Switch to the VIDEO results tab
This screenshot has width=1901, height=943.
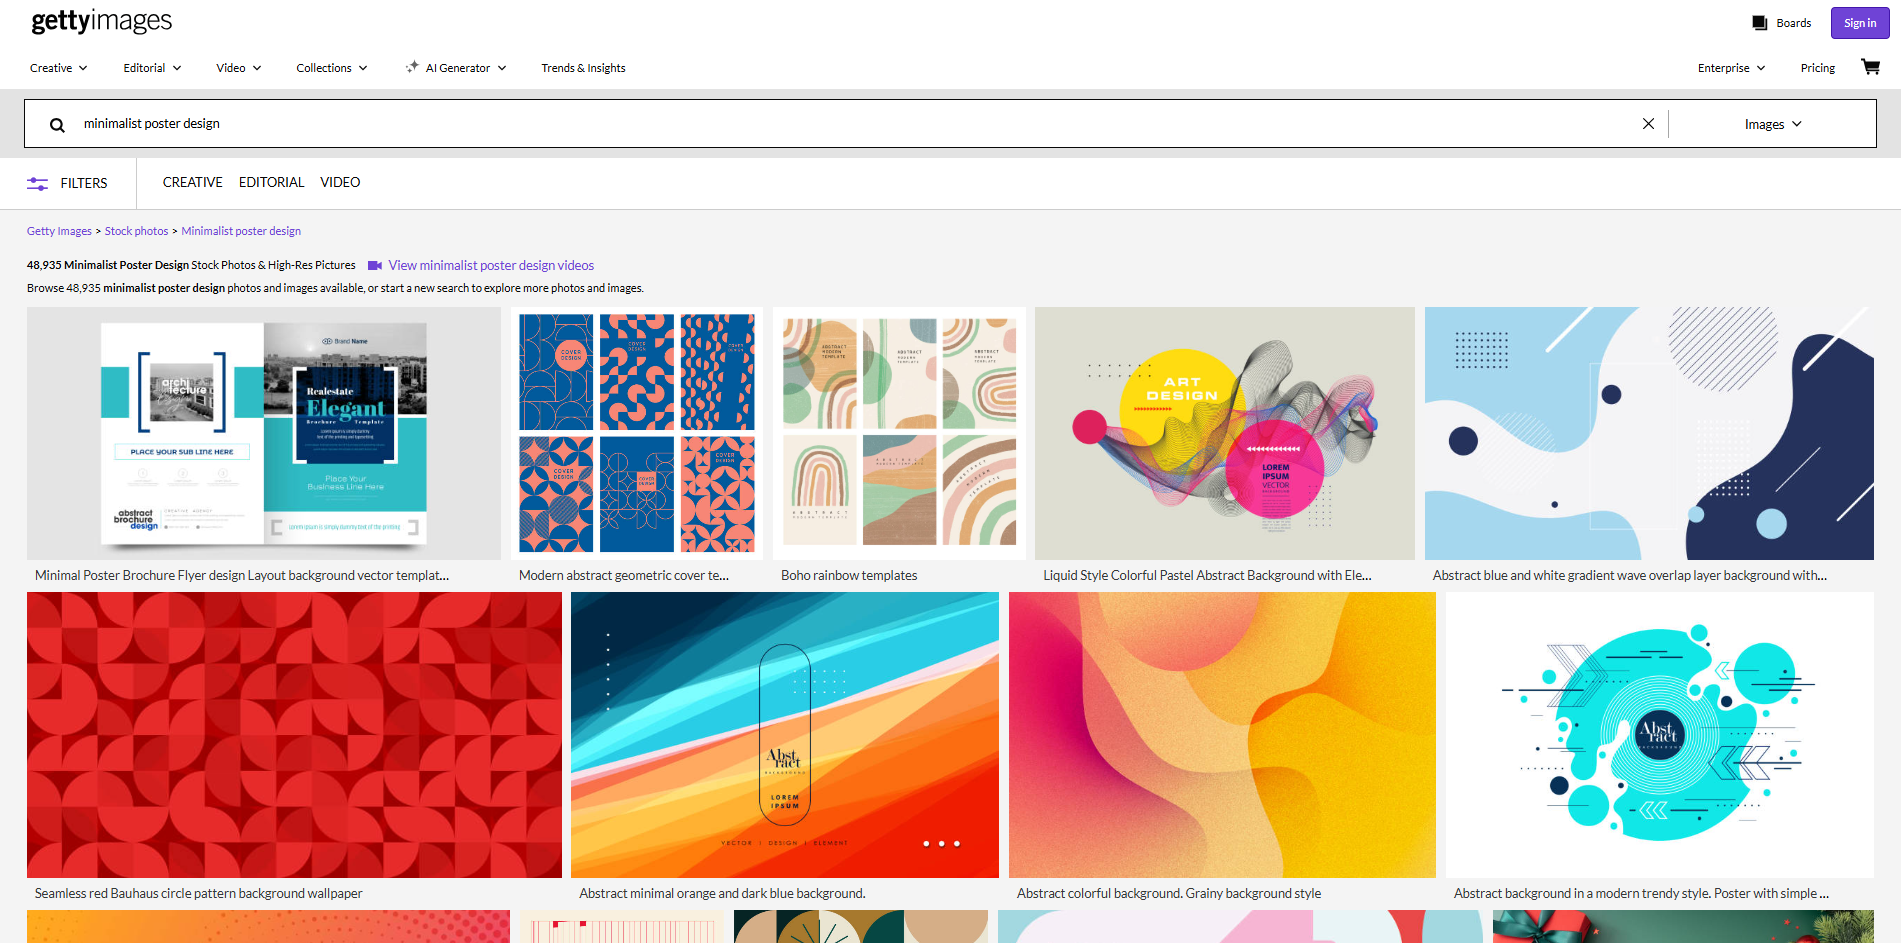340,182
